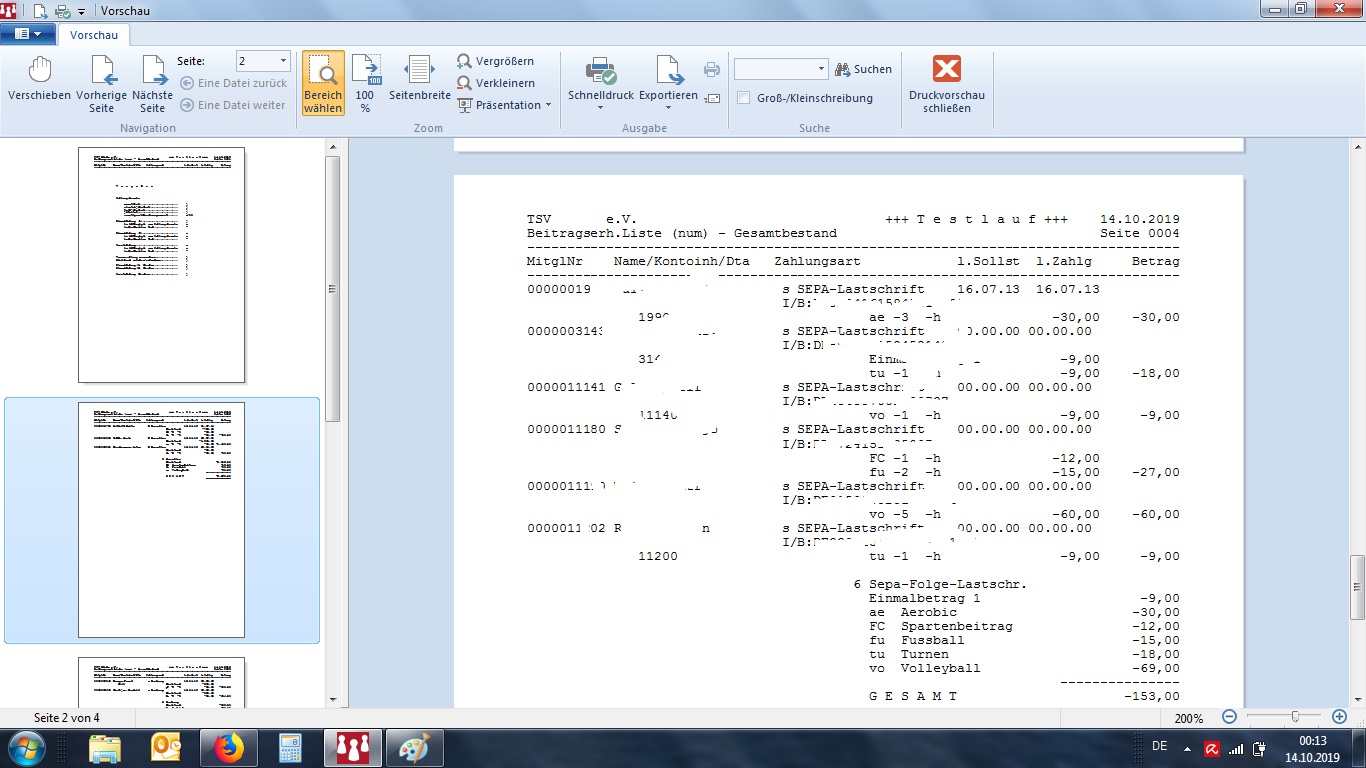The image size is (1366, 768).
Task: Open Firefox from the taskbar
Action: tap(229, 748)
